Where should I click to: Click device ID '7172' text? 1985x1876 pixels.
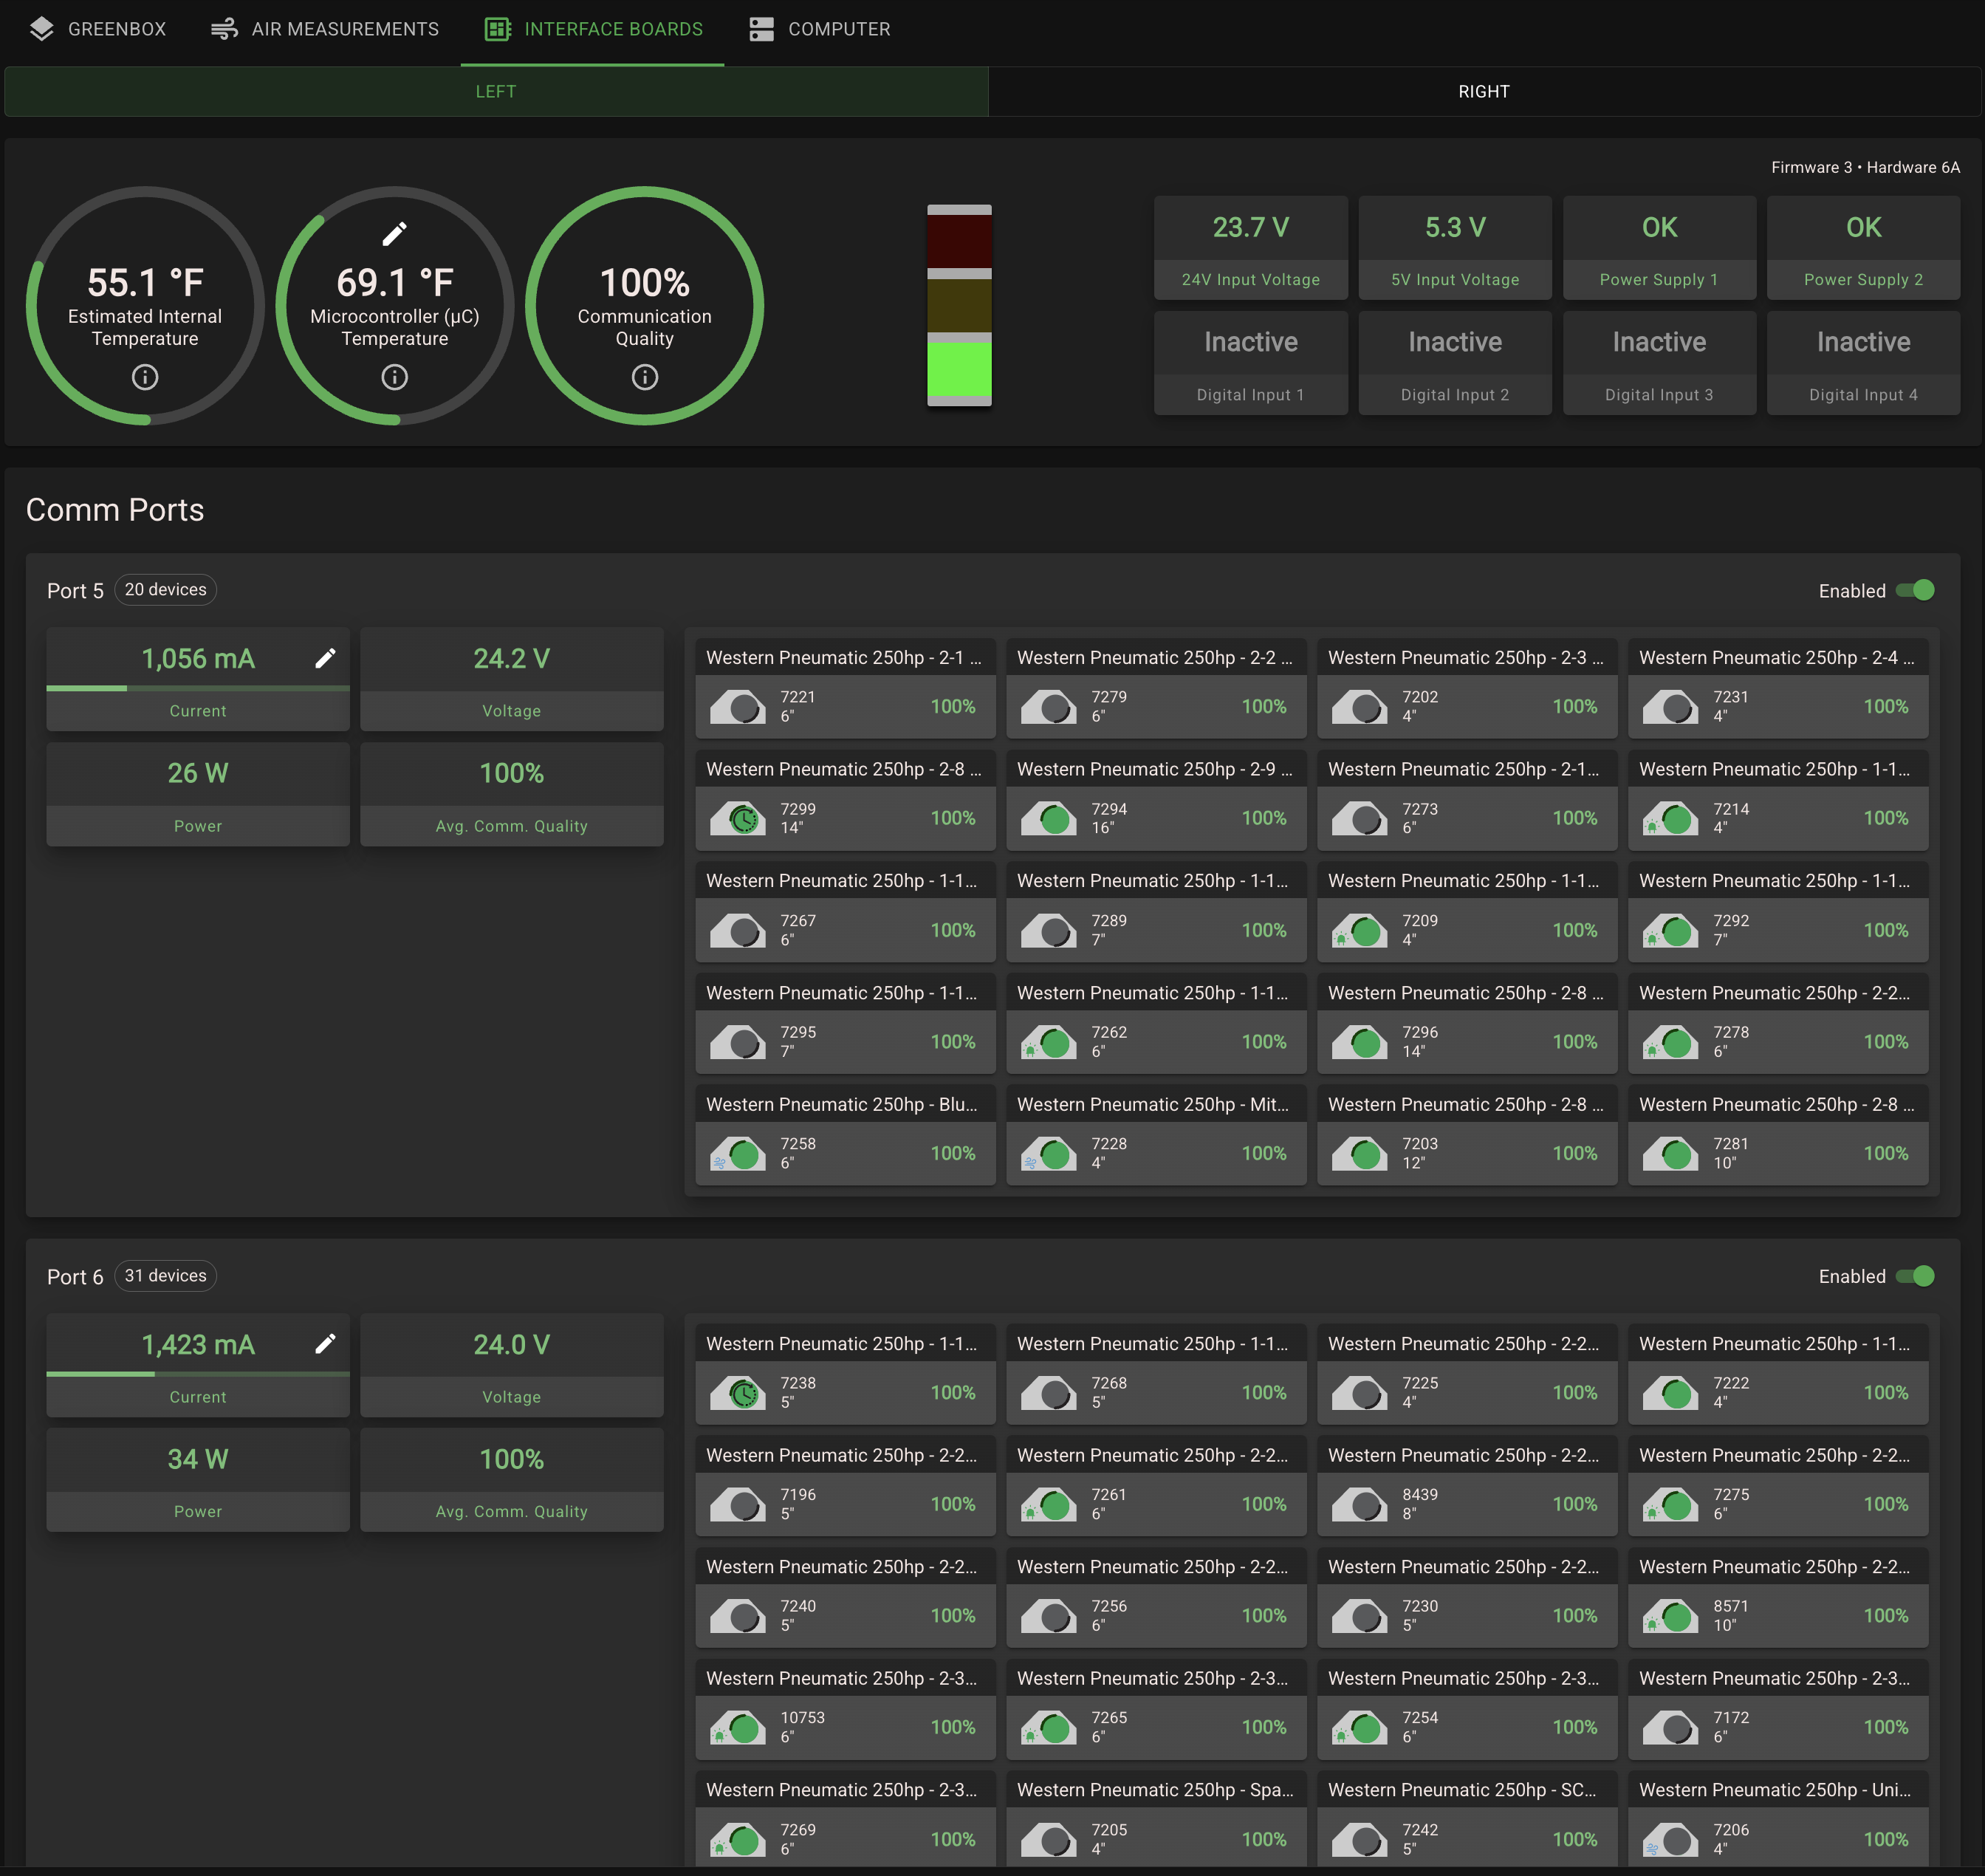click(1731, 1717)
